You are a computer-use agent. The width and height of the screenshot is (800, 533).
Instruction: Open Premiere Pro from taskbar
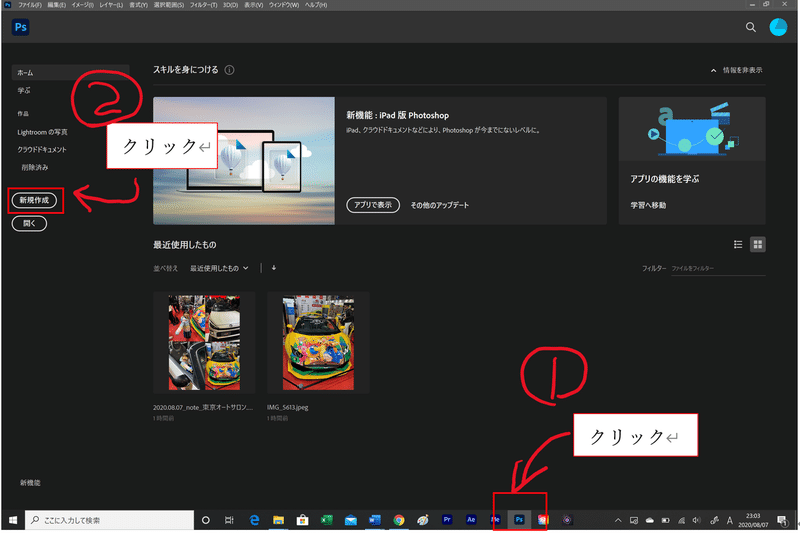click(447, 520)
